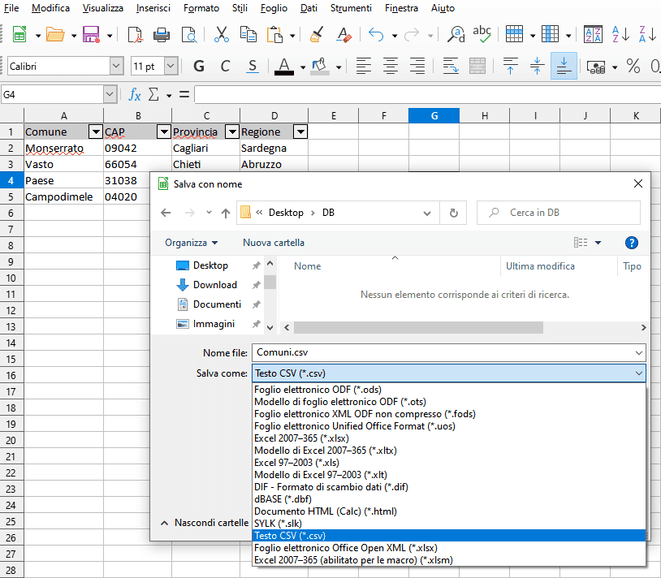Click the Nome file text field
Viewport: 661px width, 578px height.
pyautogui.click(x=440, y=352)
